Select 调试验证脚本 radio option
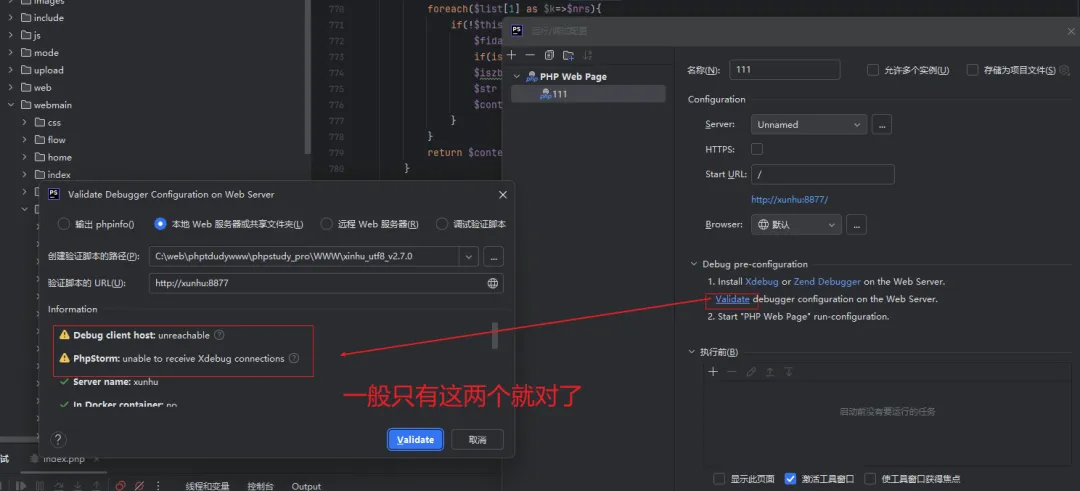The width and height of the screenshot is (1080, 491). coord(442,224)
